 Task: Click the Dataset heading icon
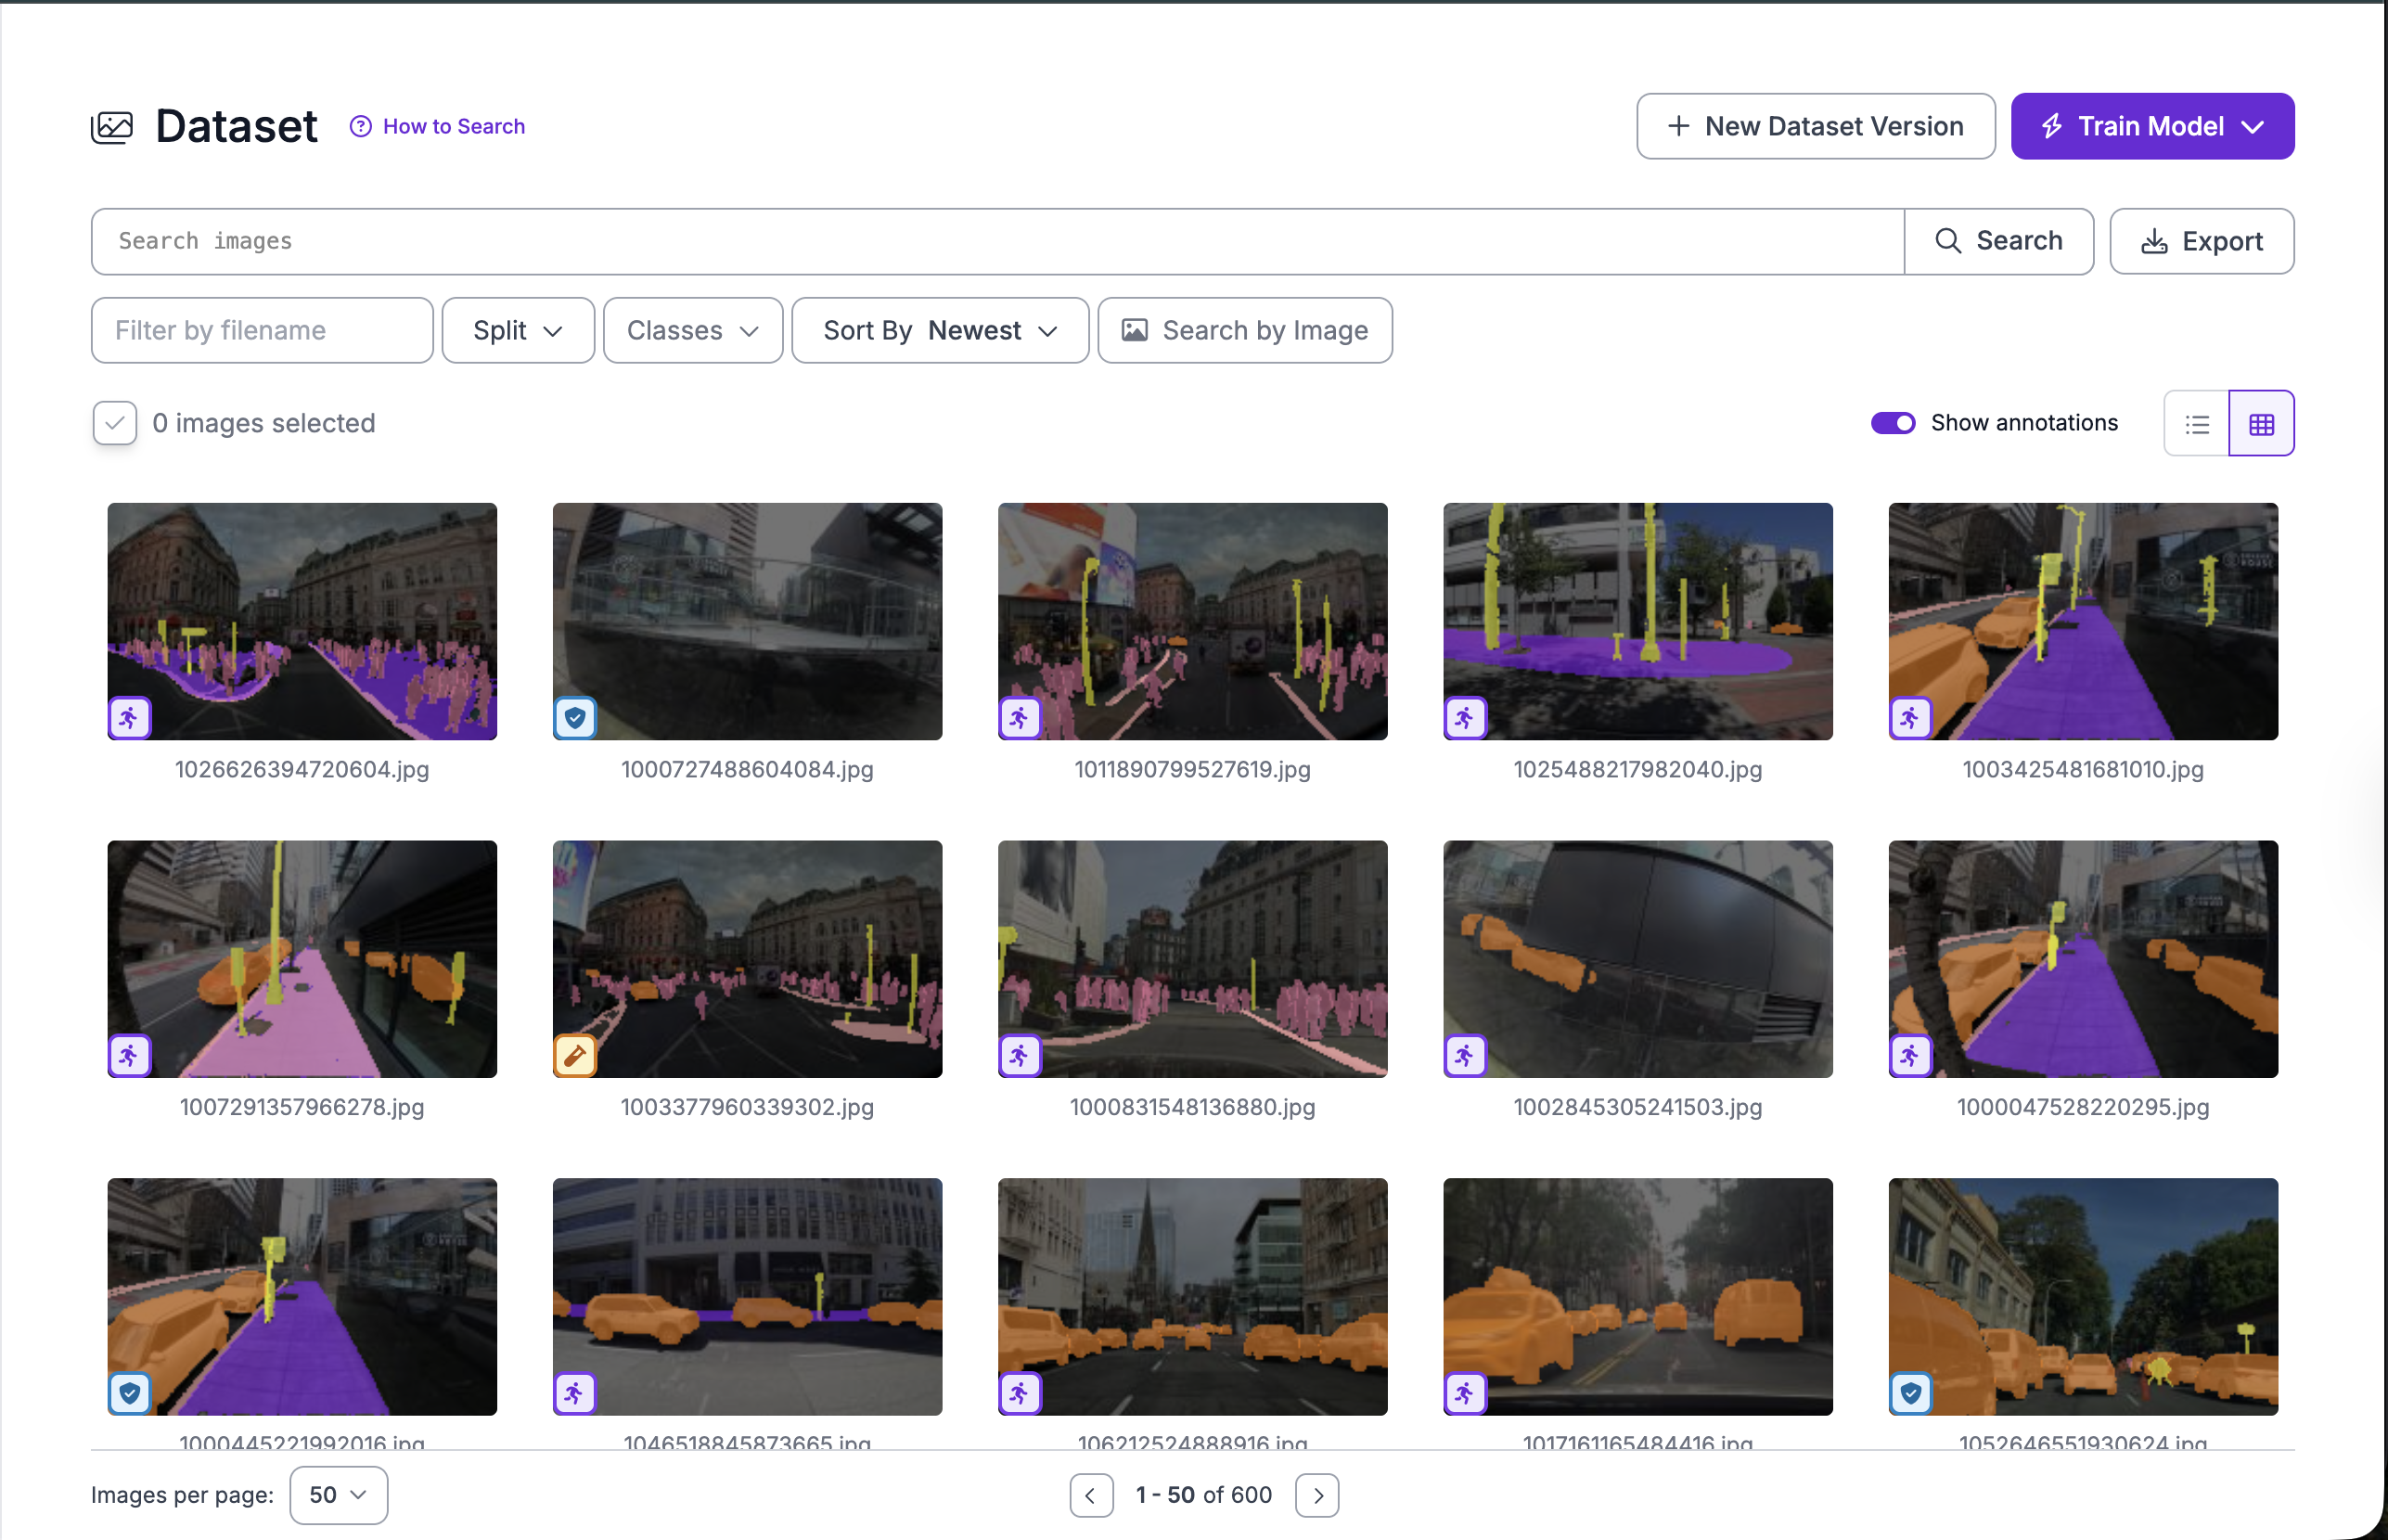[112, 127]
